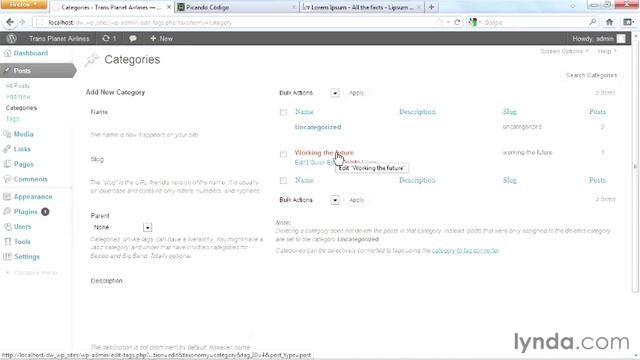The image size is (640, 360).
Task: Click the Tools icon in sidebar
Action: tap(7, 242)
